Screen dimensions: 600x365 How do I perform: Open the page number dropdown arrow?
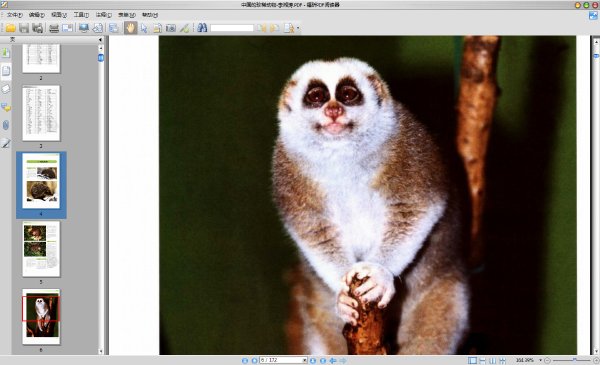click(x=305, y=360)
